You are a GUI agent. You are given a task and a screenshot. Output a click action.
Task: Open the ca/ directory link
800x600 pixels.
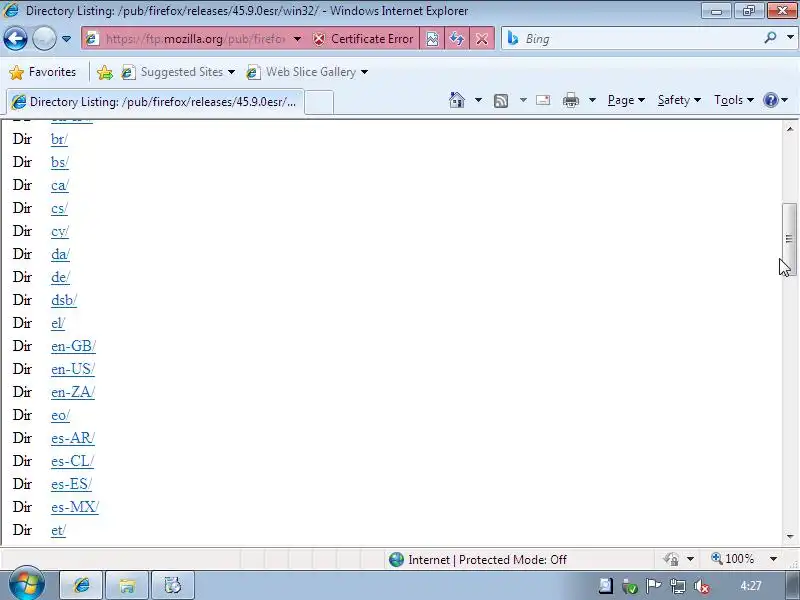pyautogui.click(x=60, y=185)
